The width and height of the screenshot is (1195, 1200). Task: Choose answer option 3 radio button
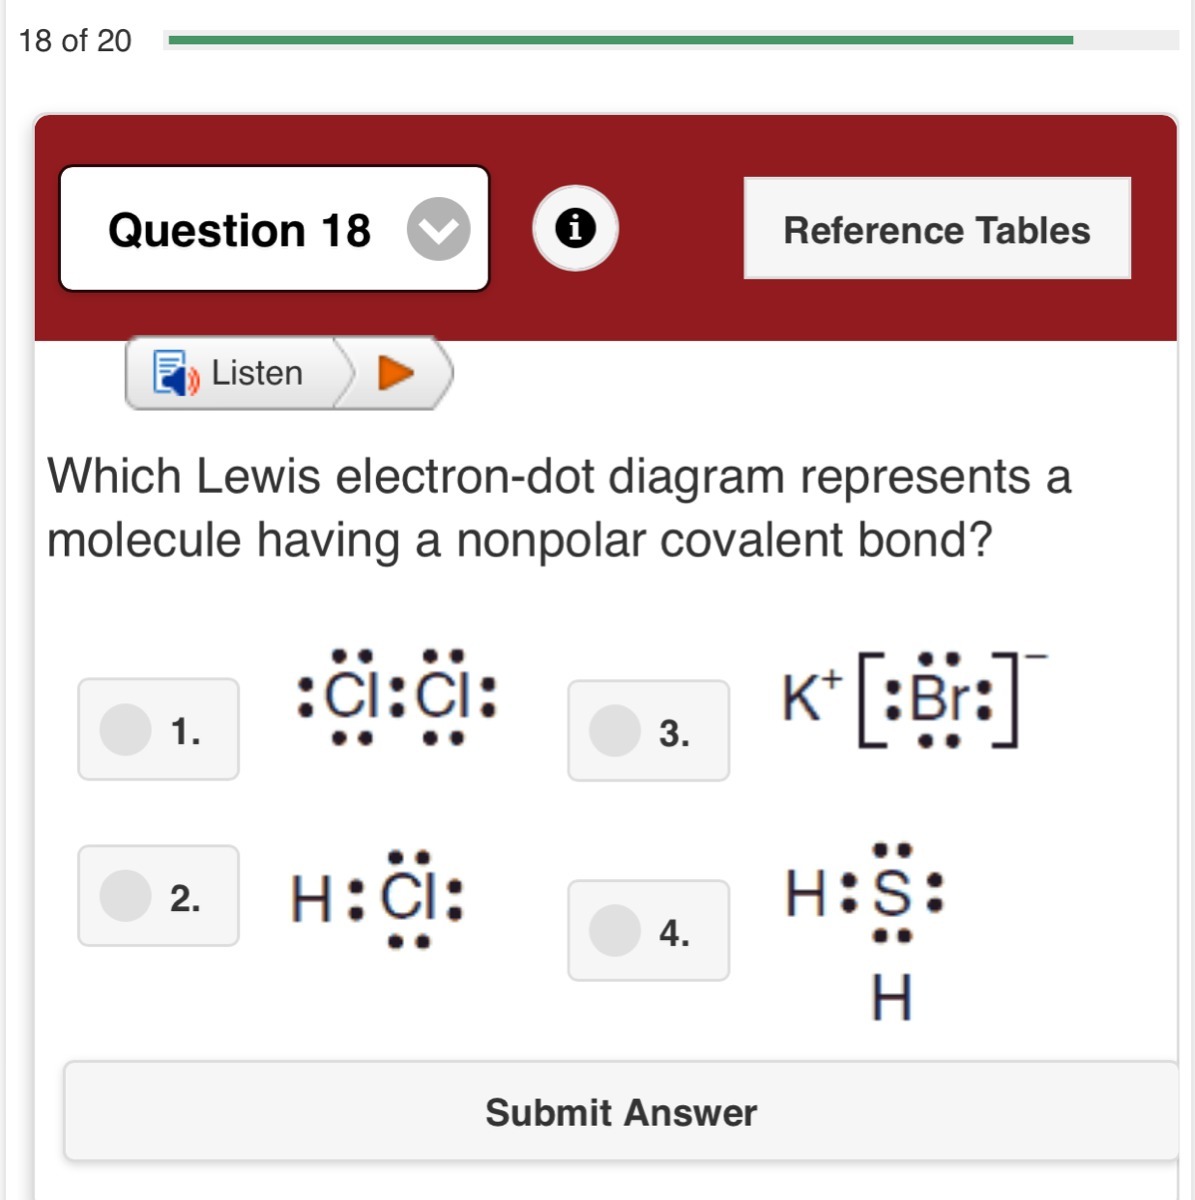coord(615,731)
